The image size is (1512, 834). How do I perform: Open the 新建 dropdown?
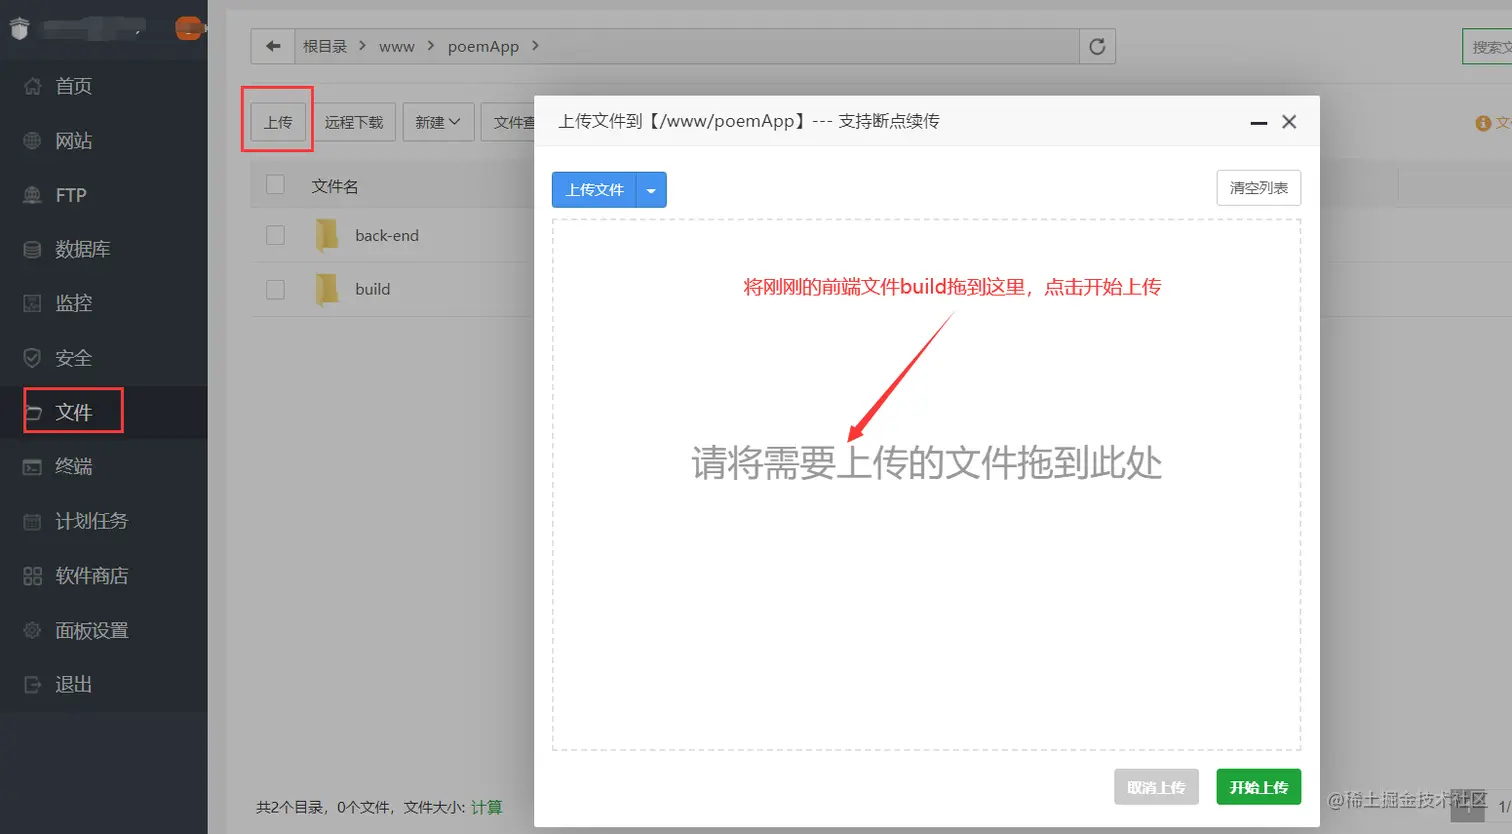click(x=438, y=122)
